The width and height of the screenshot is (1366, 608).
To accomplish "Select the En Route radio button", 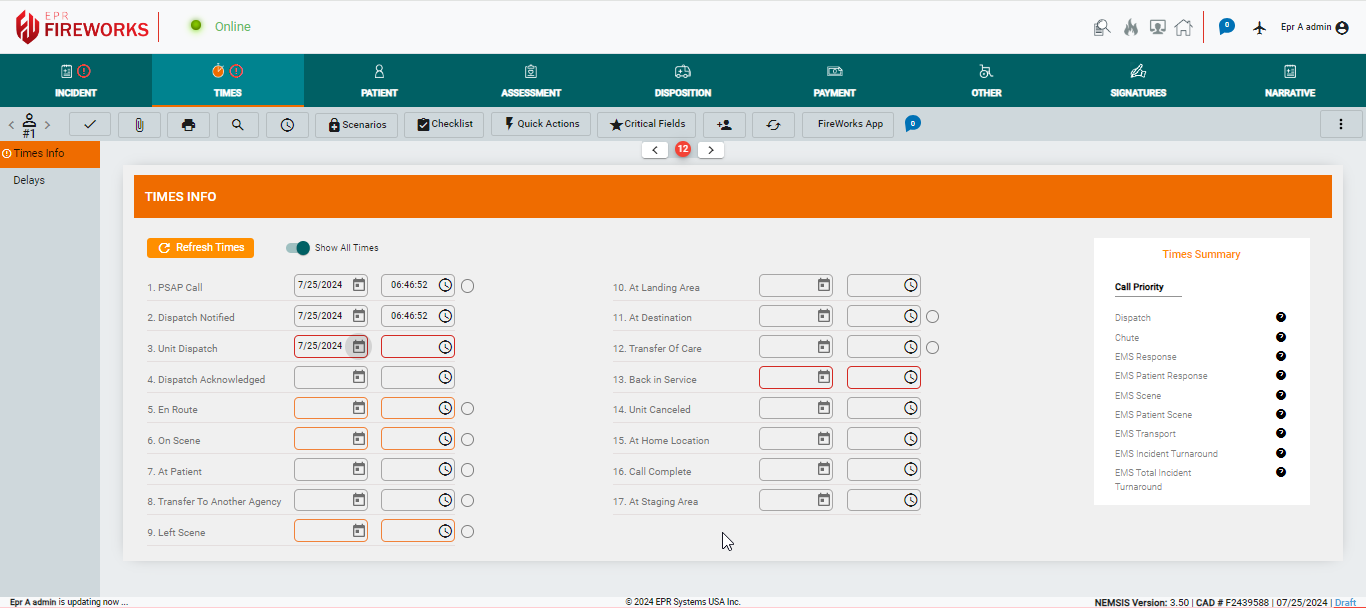I will tap(468, 408).
